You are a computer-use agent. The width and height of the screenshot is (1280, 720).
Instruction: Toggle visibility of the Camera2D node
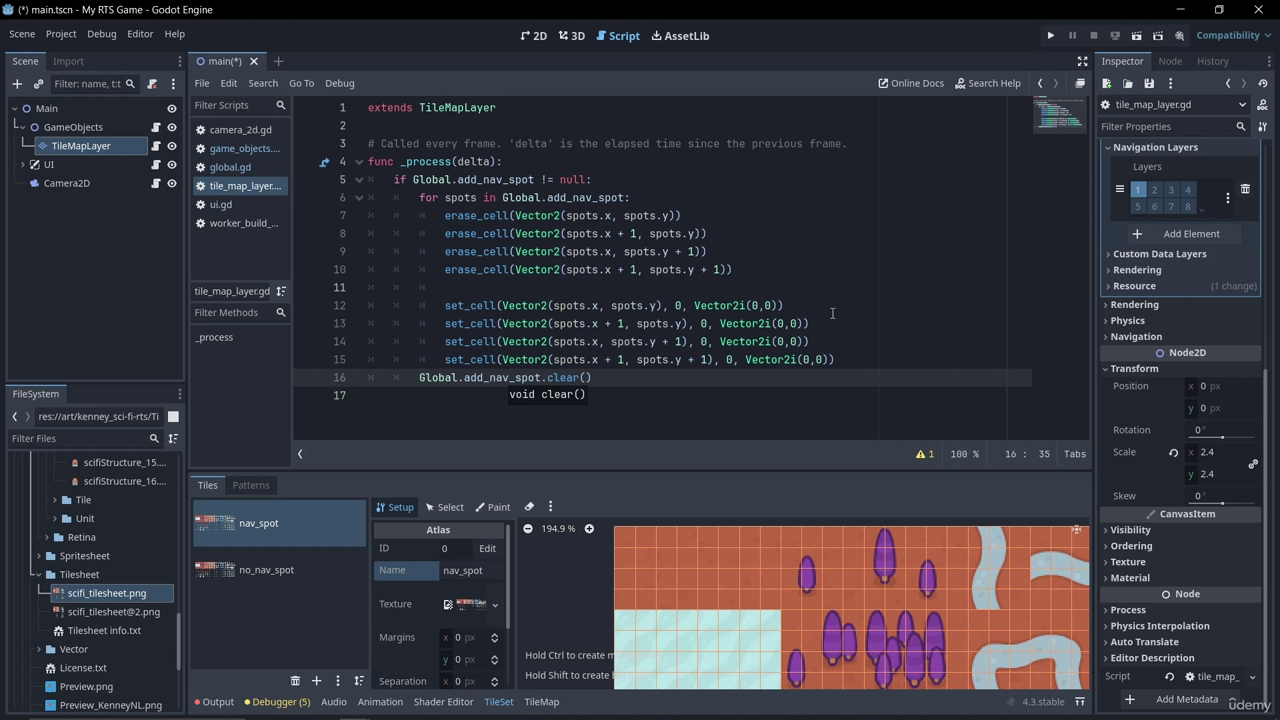pyautogui.click(x=172, y=184)
